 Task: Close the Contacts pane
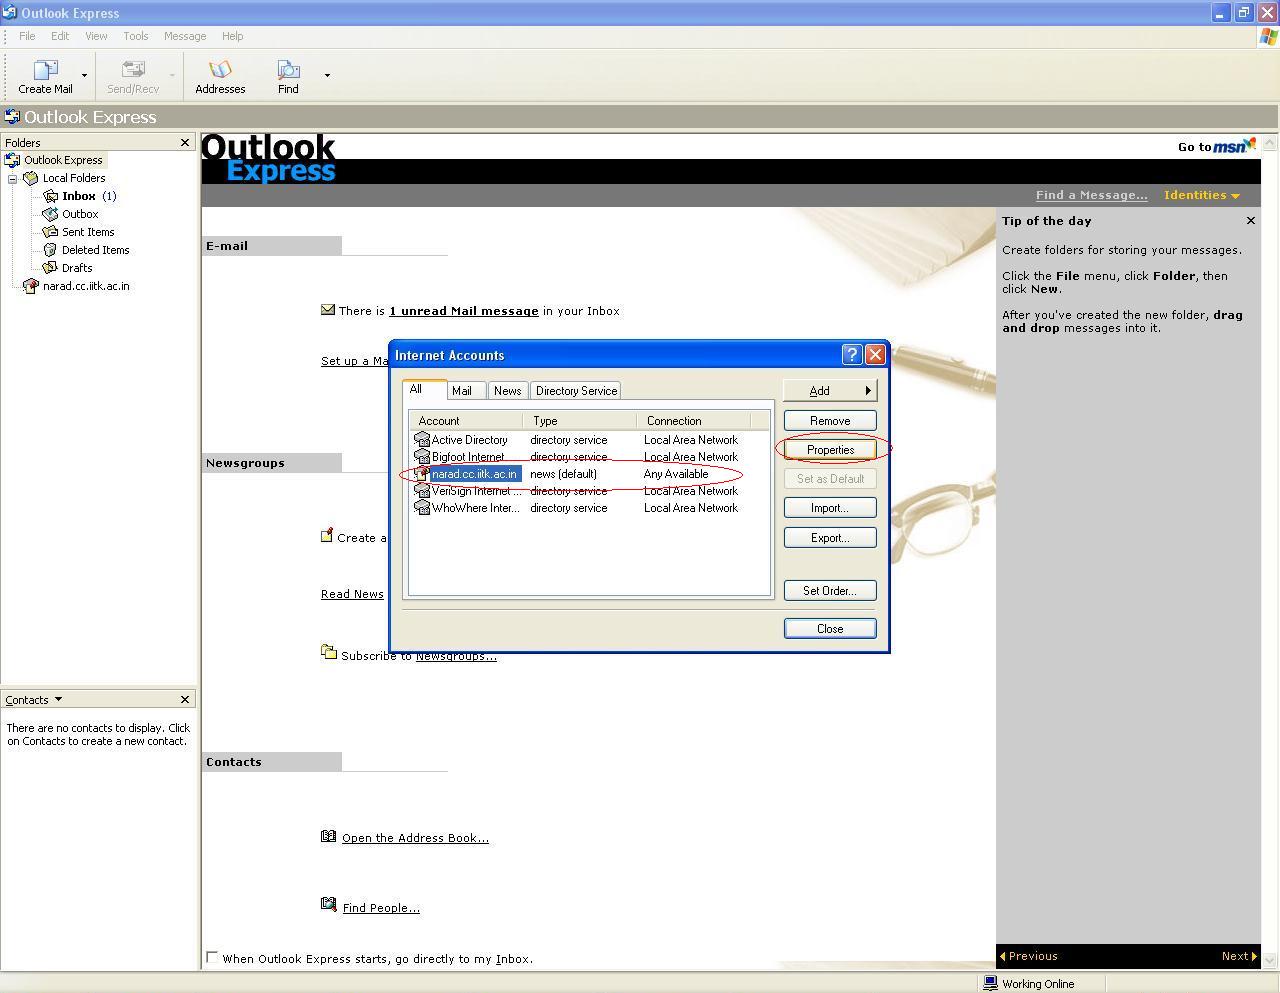185,700
